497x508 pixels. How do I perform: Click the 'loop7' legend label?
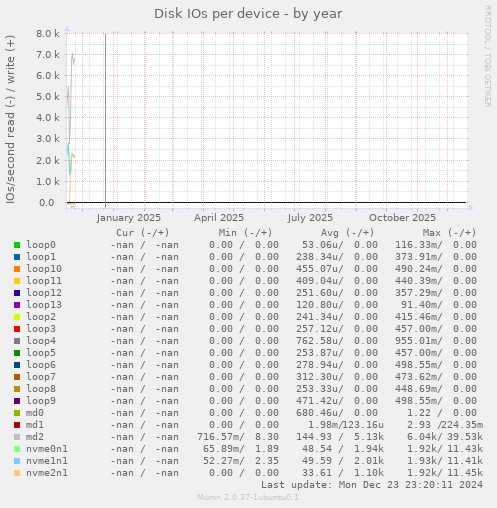point(41,377)
